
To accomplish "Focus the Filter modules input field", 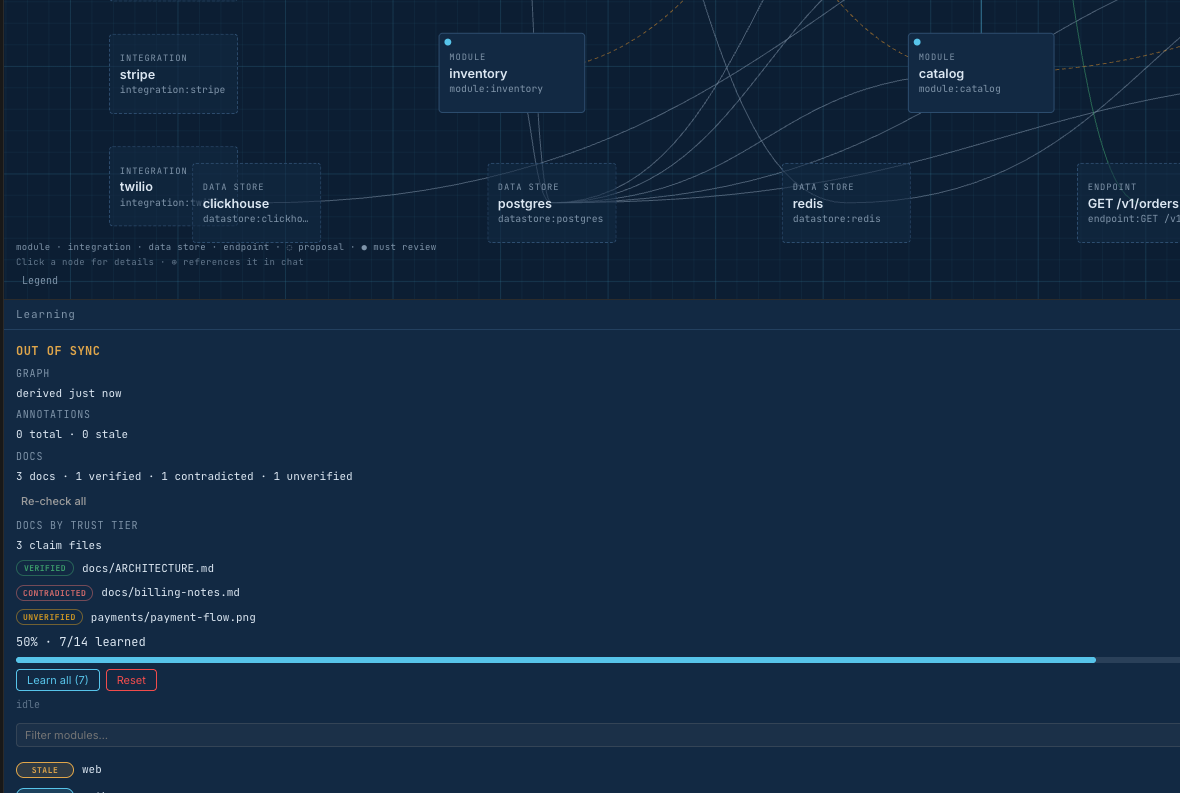I will [598, 735].
